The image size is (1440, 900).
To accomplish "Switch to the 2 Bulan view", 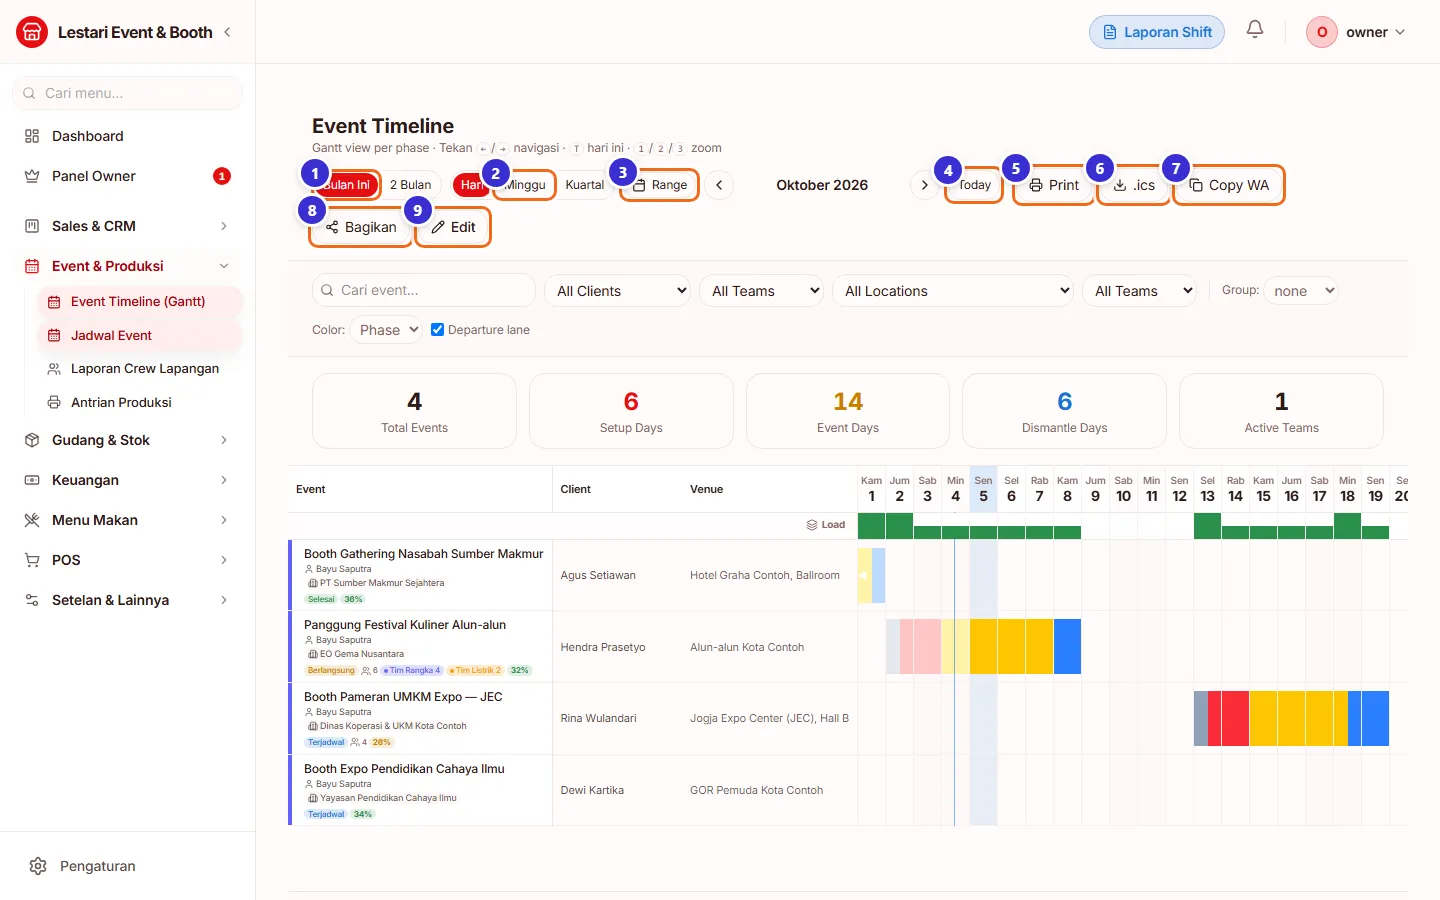I will (410, 185).
